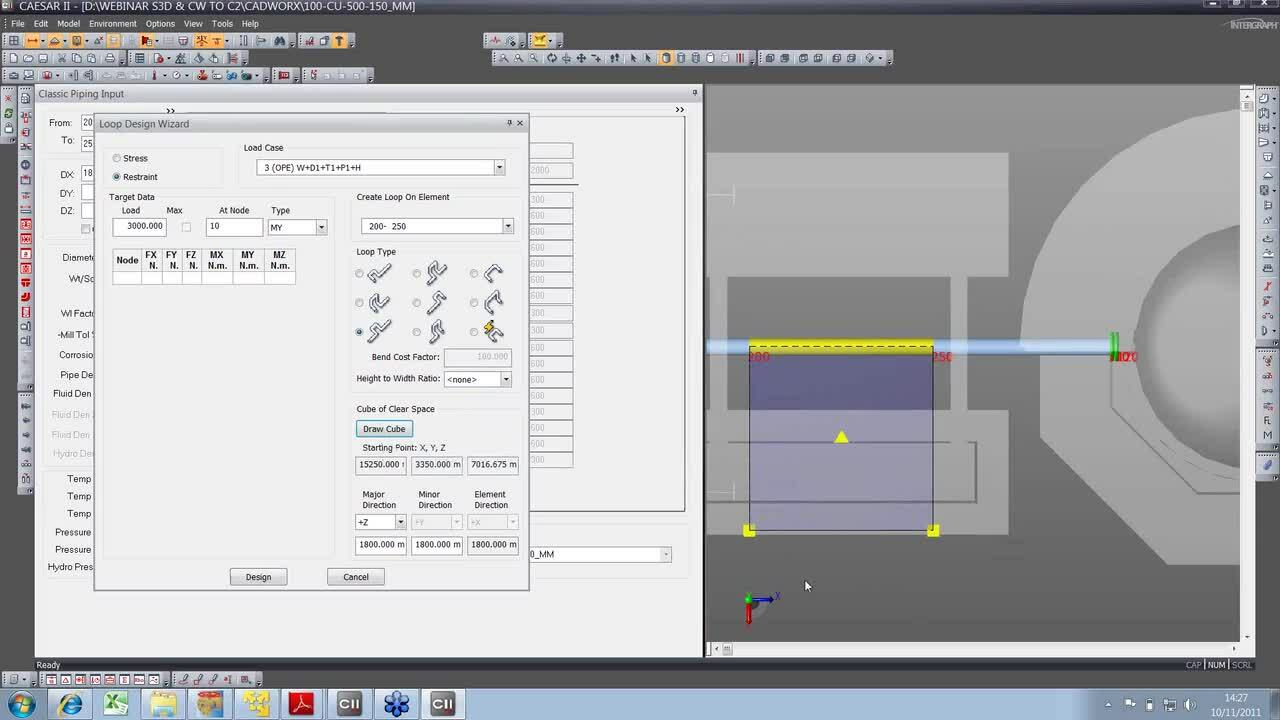Click the printer icon in toolbar
The width and height of the screenshot is (1280, 720).
click(110, 58)
